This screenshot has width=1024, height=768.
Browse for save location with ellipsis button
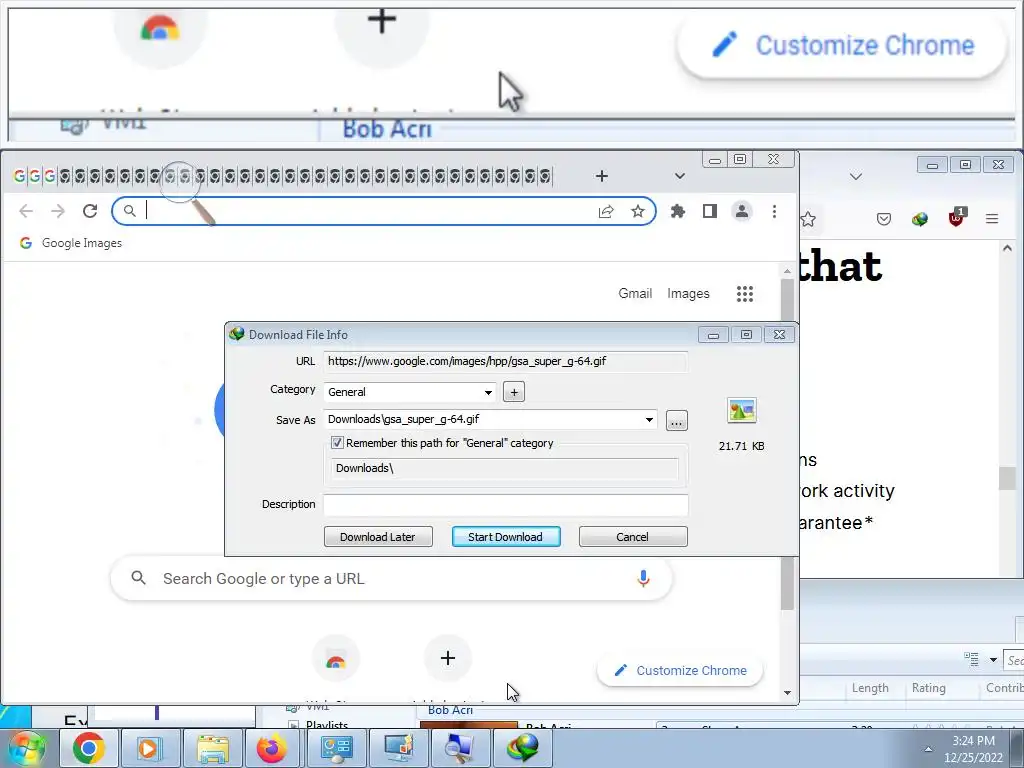677,421
